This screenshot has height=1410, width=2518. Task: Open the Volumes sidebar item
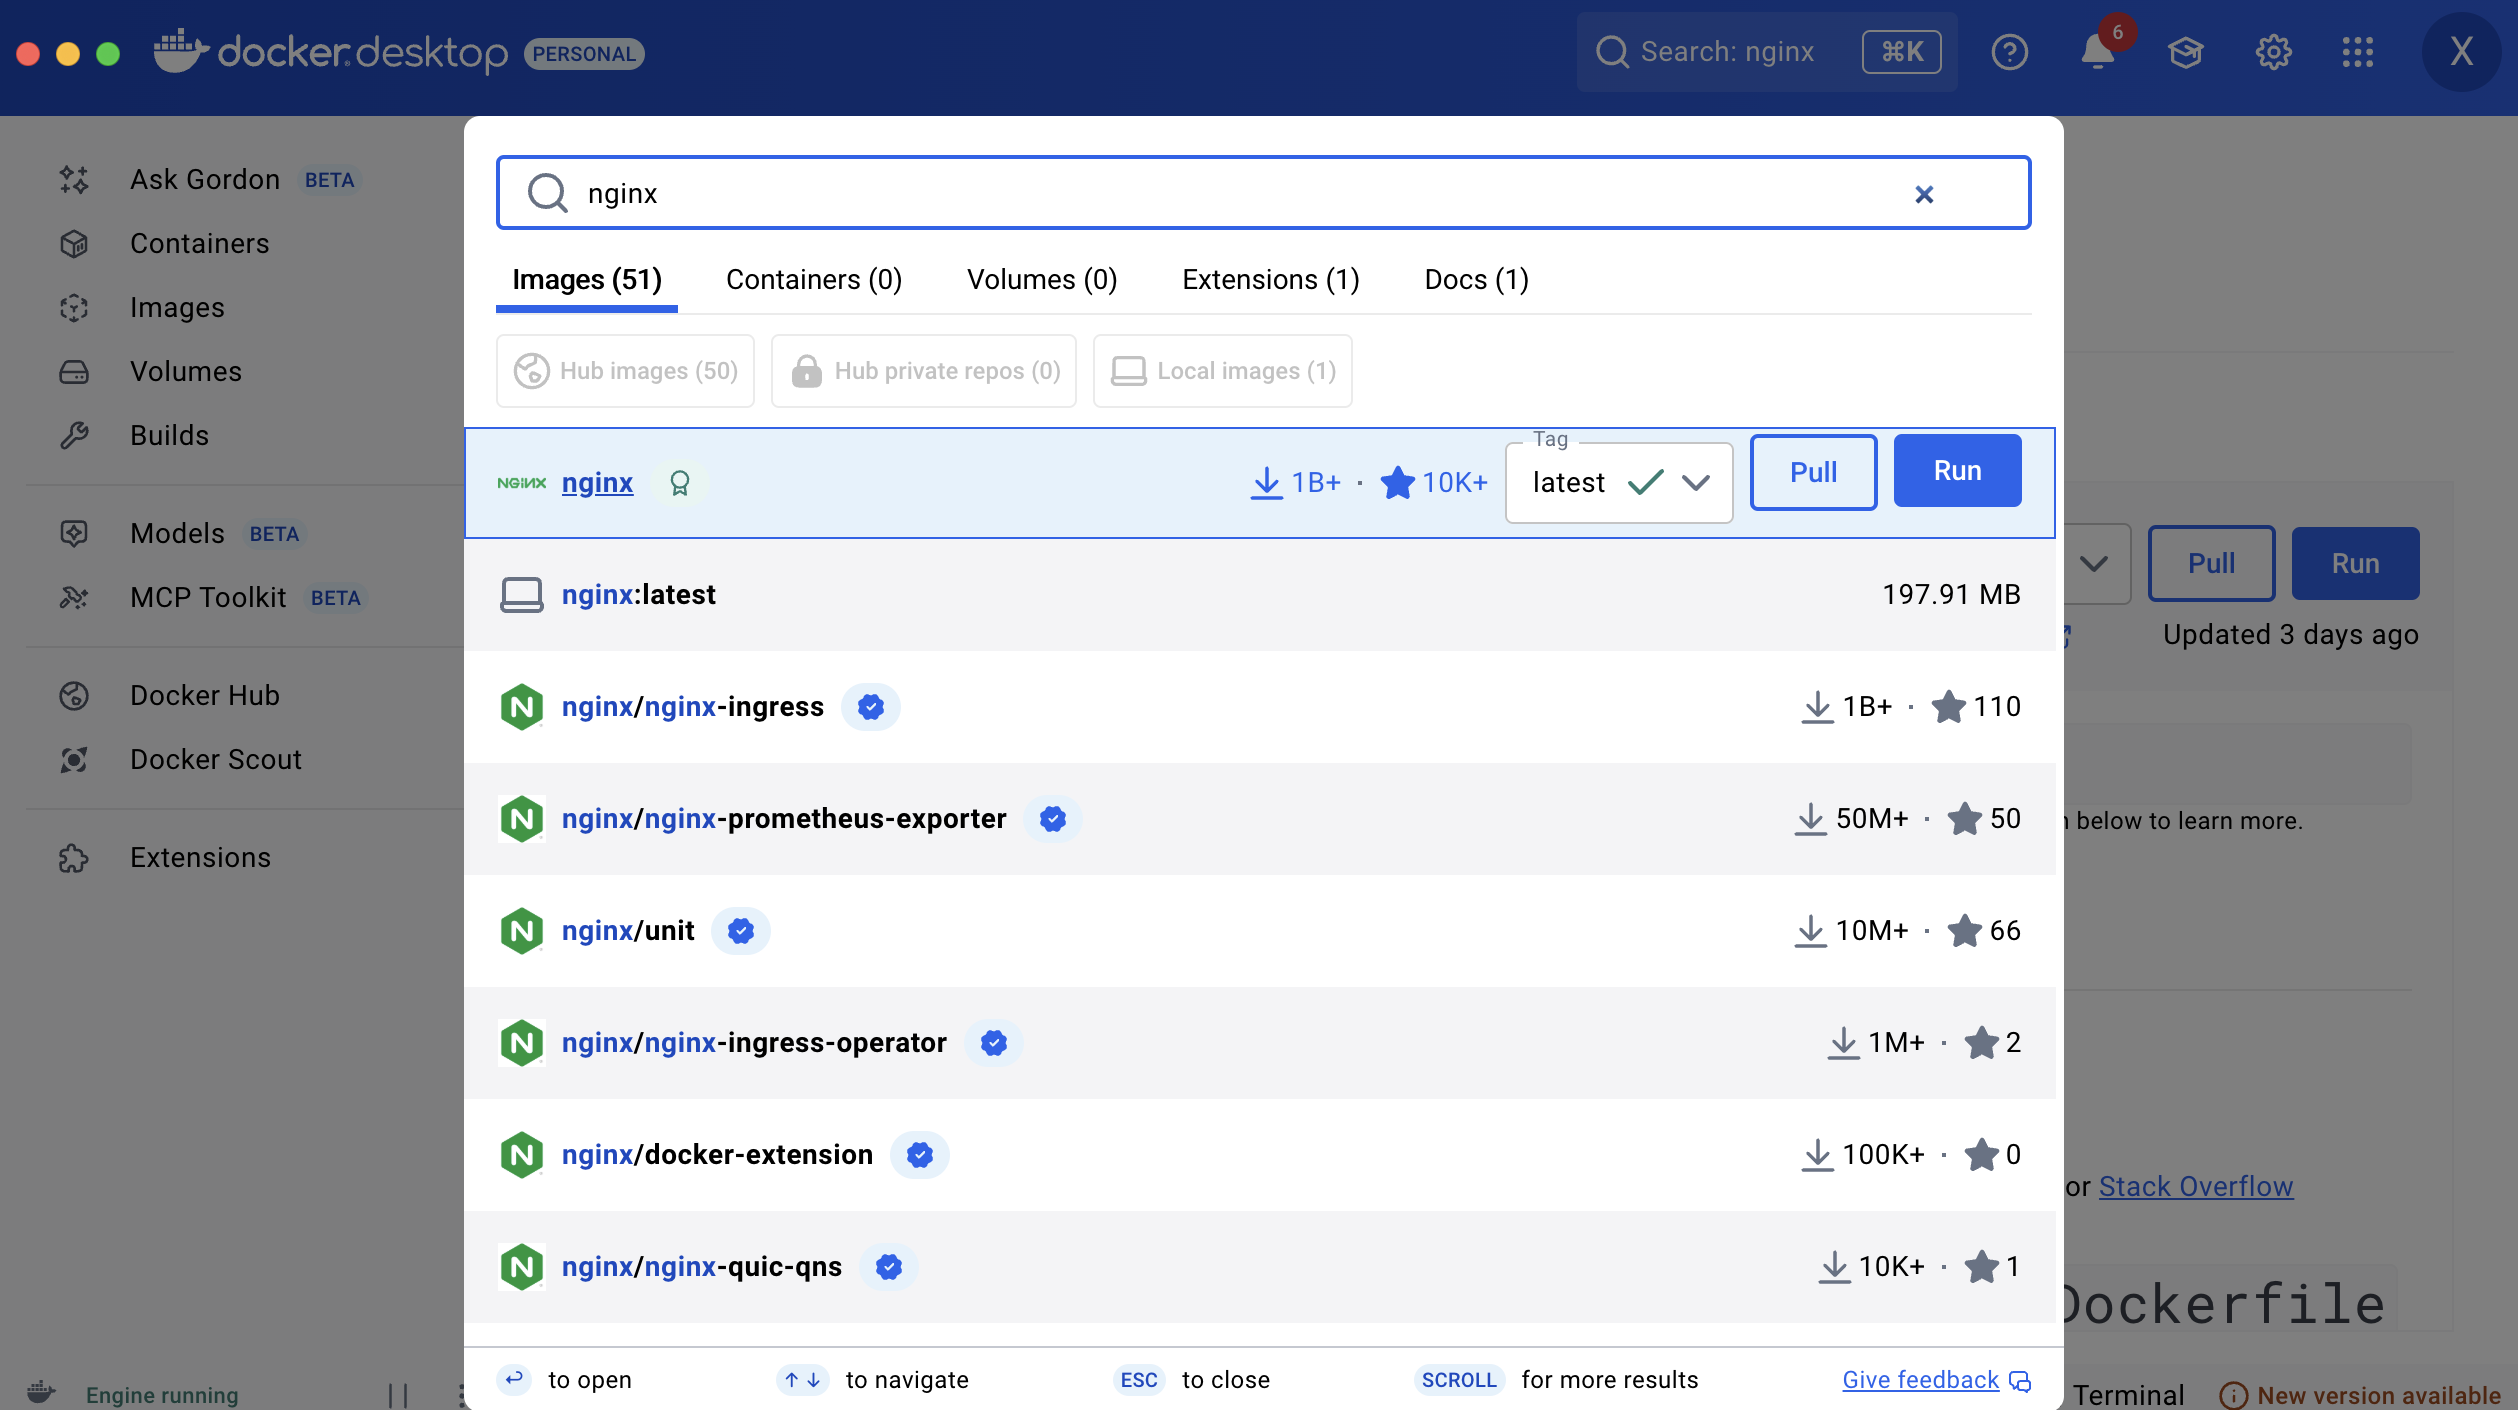186,372
